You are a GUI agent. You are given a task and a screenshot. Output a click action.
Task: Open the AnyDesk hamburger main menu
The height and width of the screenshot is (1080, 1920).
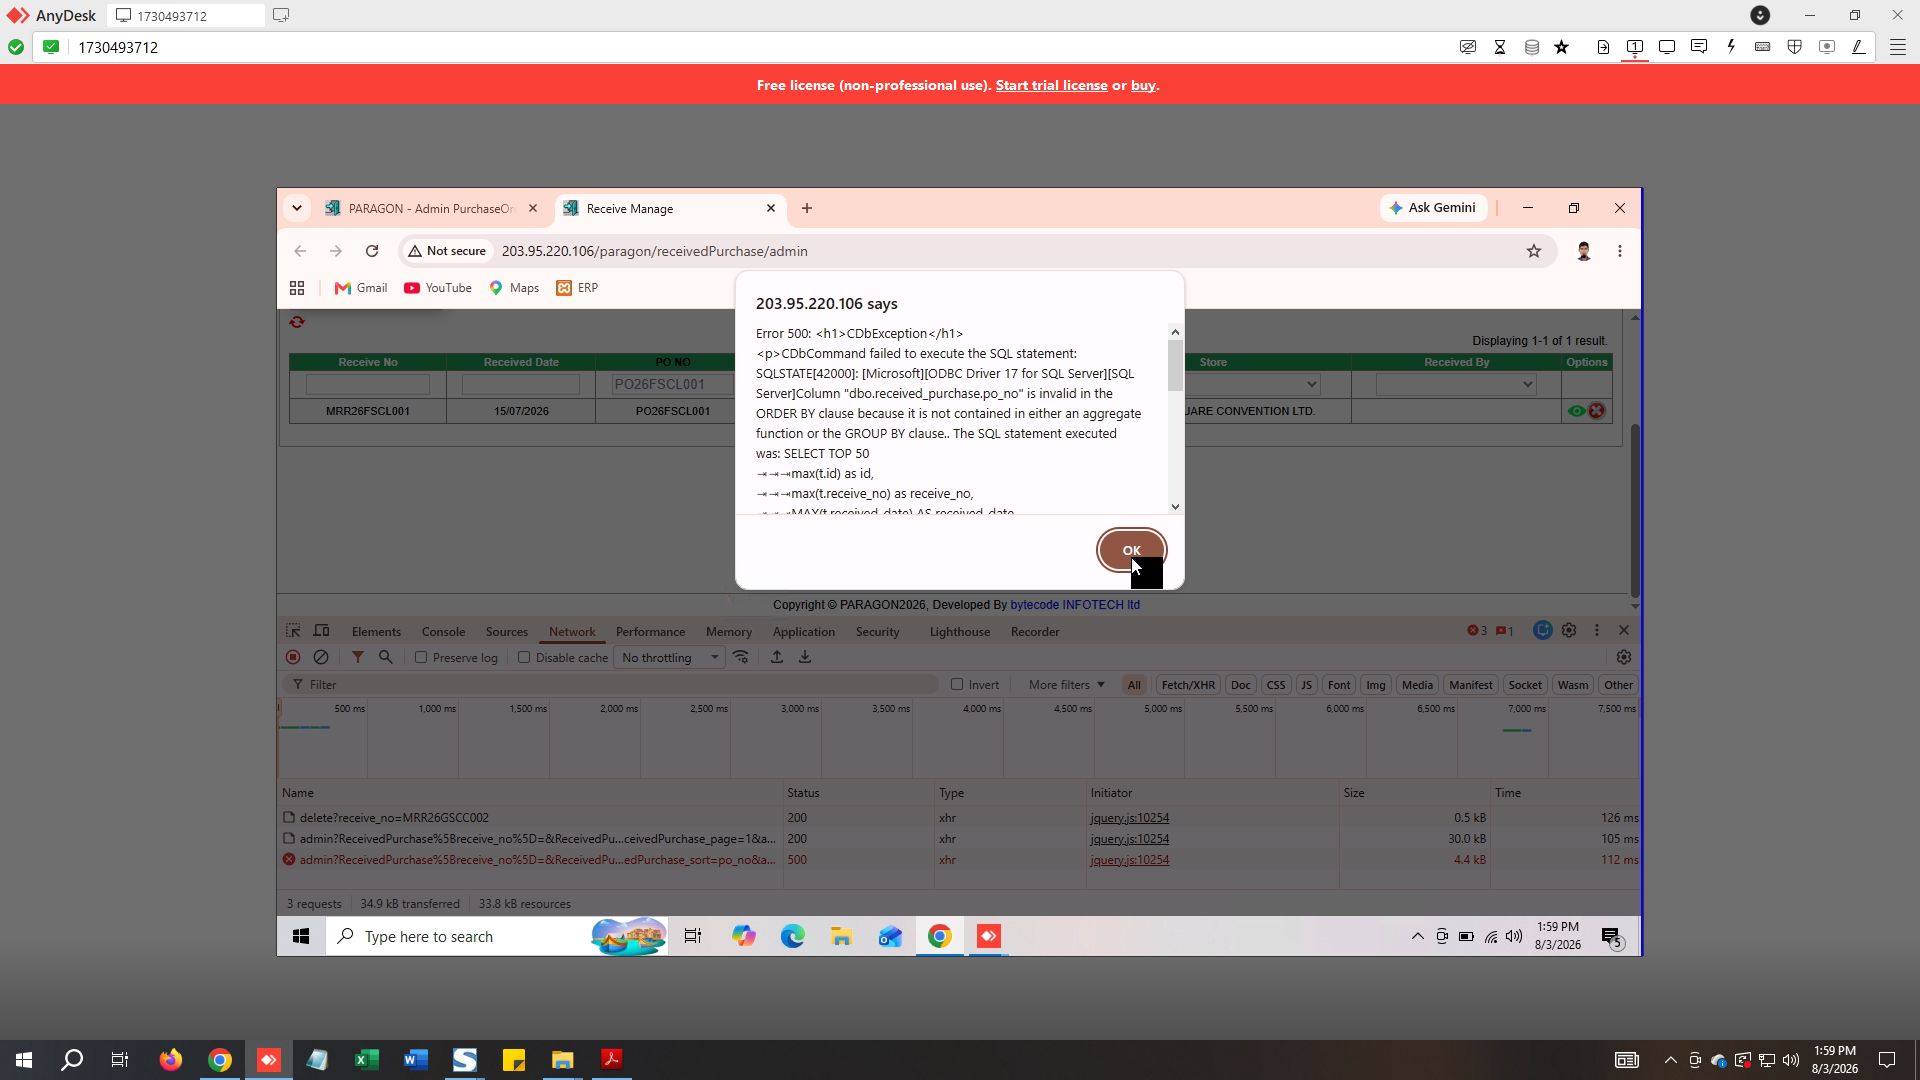1897,47
